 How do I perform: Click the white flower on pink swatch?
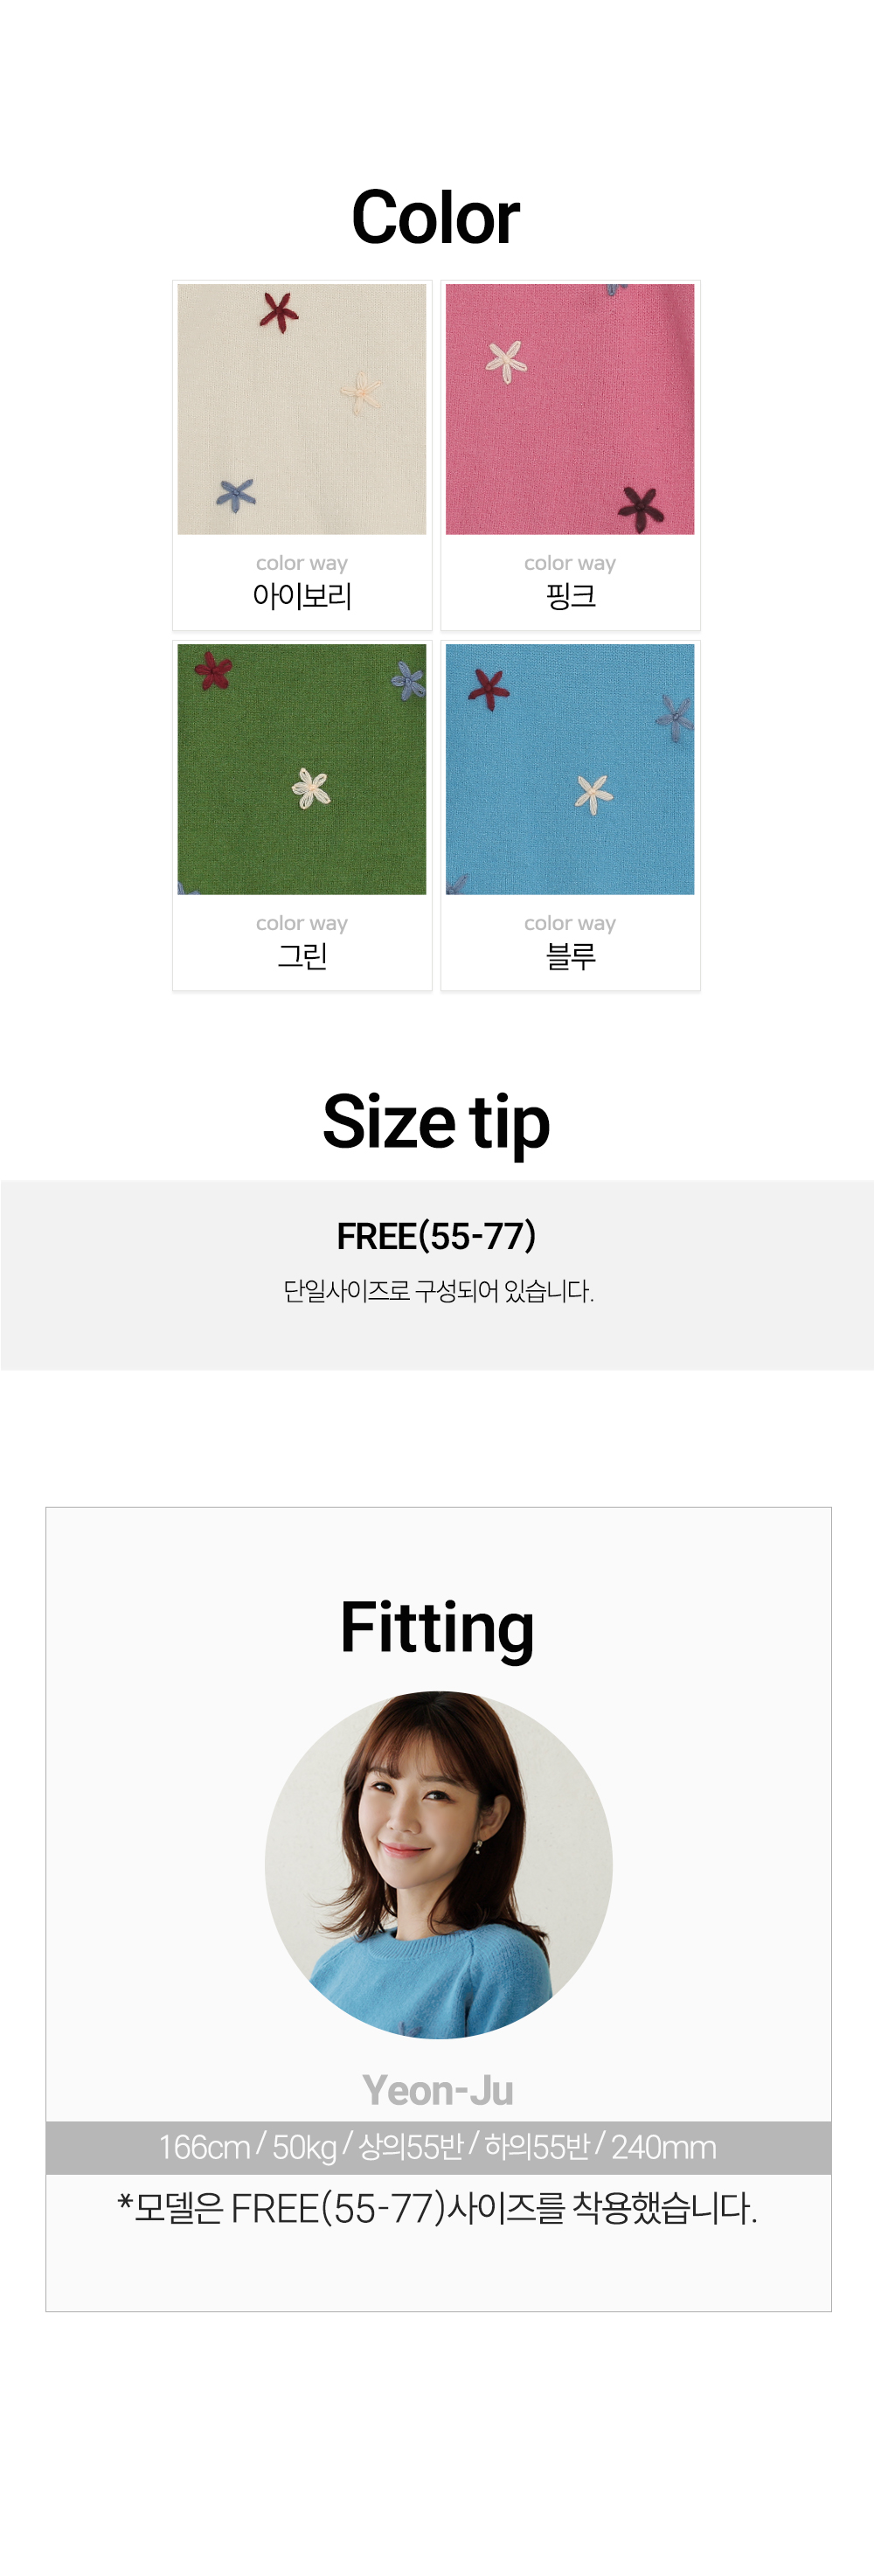(x=506, y=362)
